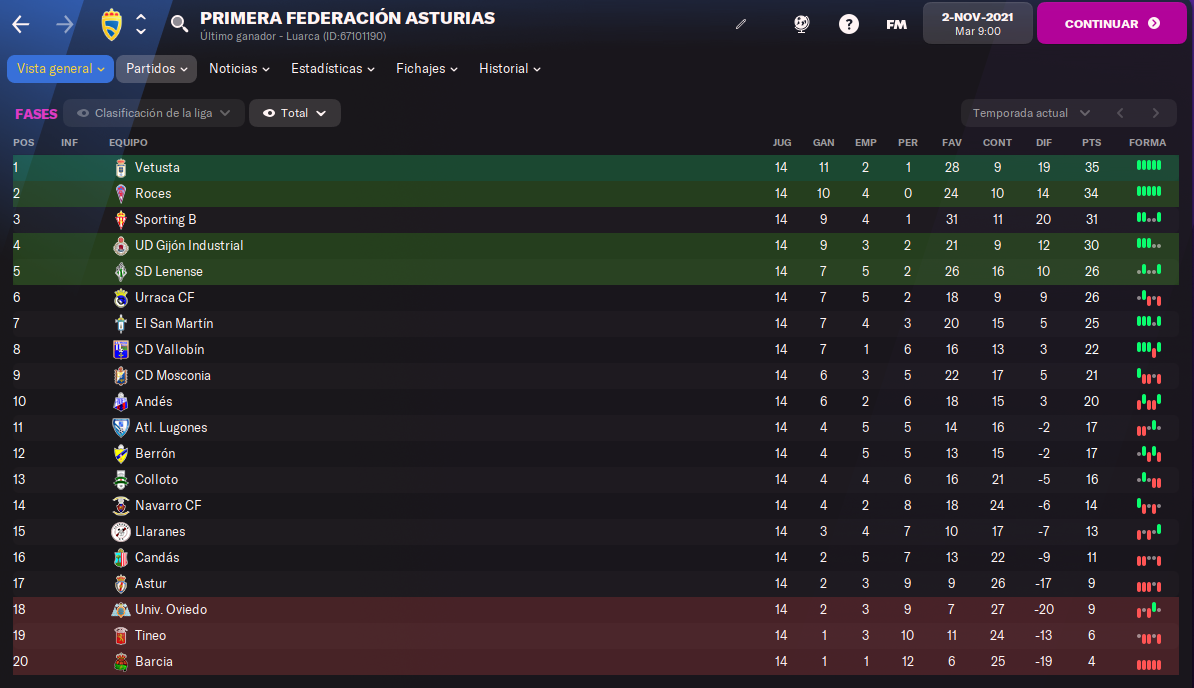
Task: Sort table by PTS column header
Action: coord(1091,142)
